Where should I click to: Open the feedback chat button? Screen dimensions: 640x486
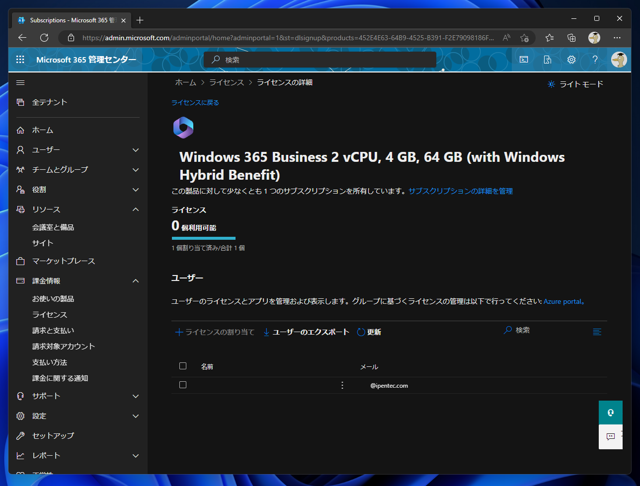click(610, 437)
